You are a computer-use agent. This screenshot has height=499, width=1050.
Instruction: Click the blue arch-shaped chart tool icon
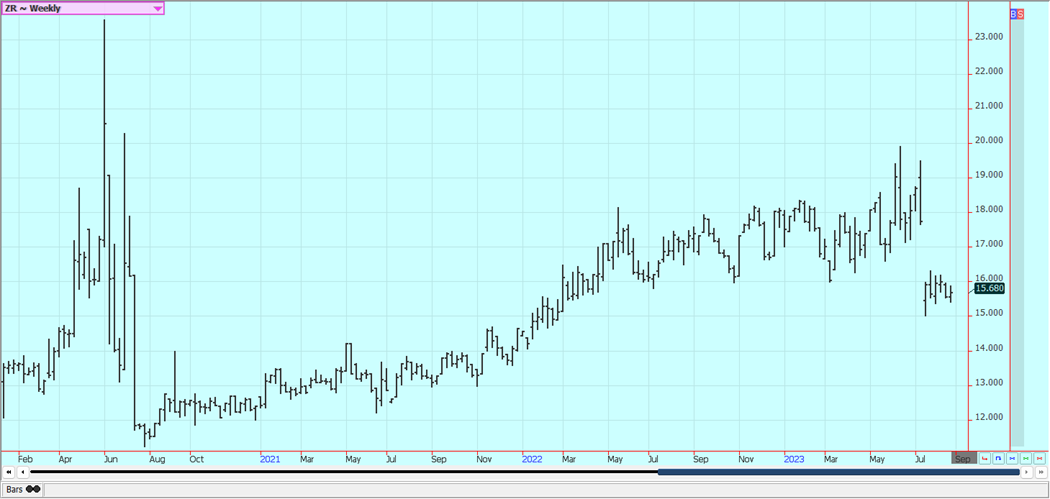pyautogui.click(x=998, y=458)
